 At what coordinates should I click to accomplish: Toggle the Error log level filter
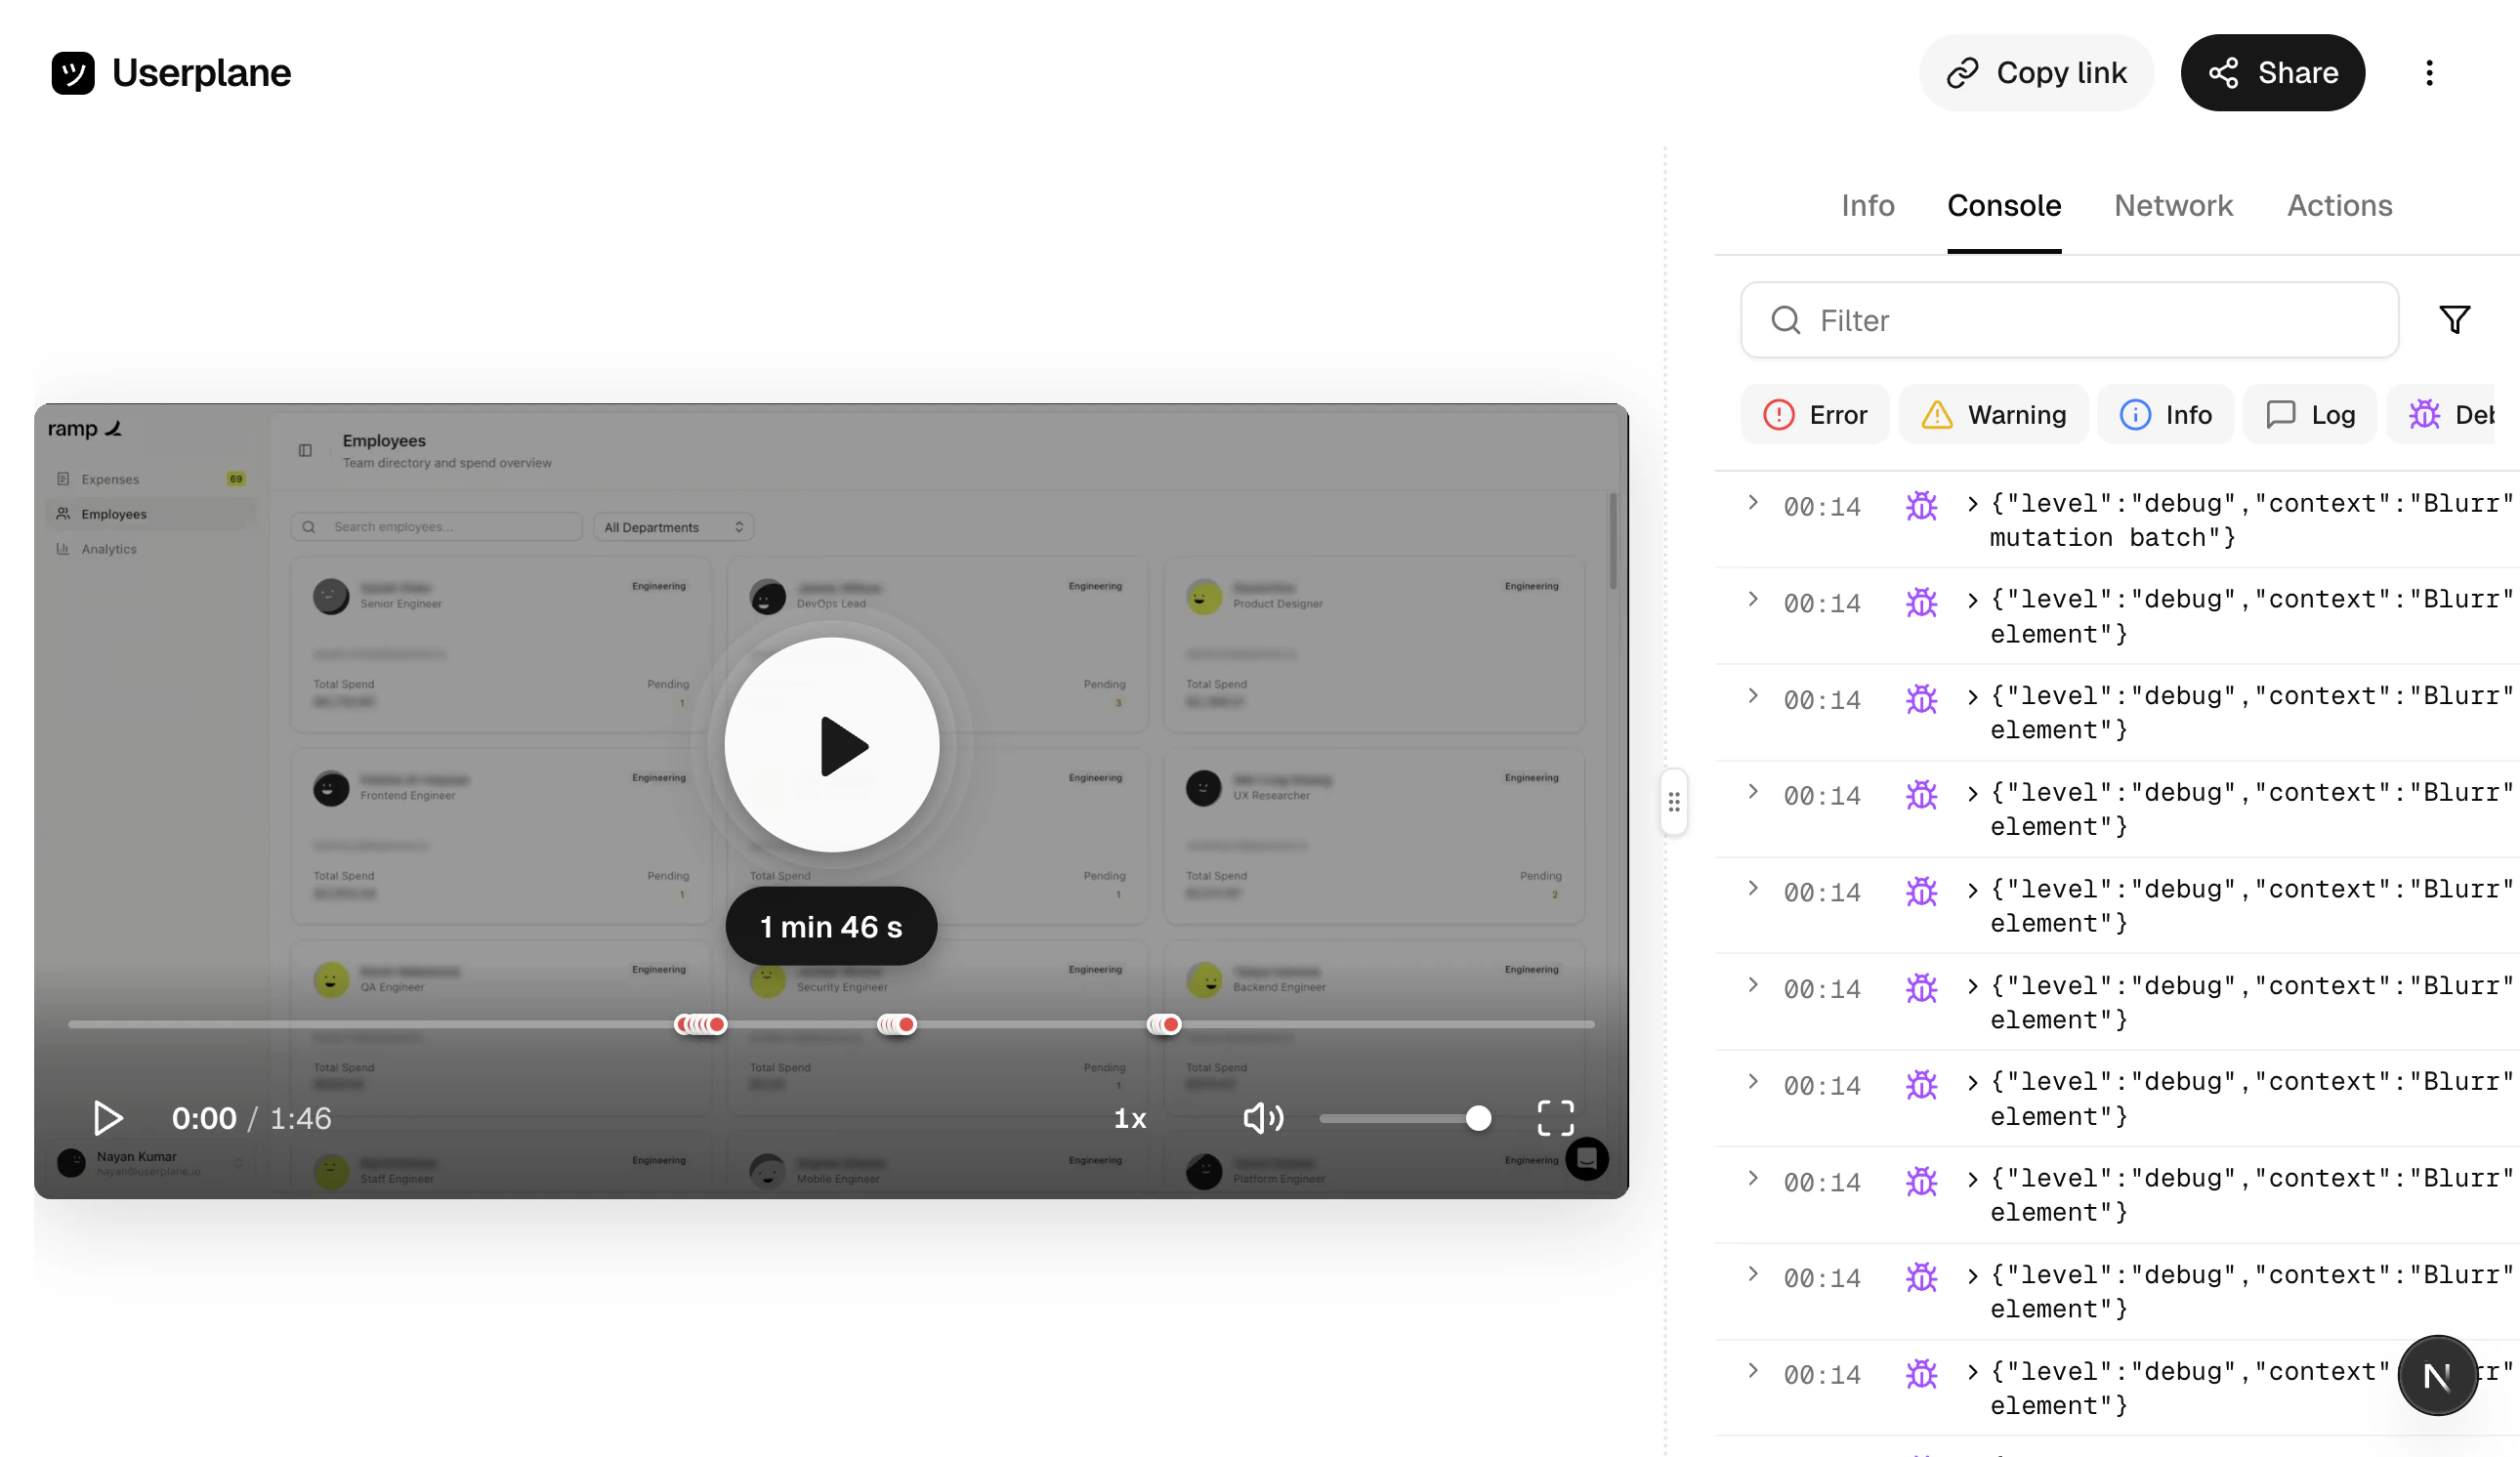pyautogui.click(x=1815, y=415)
